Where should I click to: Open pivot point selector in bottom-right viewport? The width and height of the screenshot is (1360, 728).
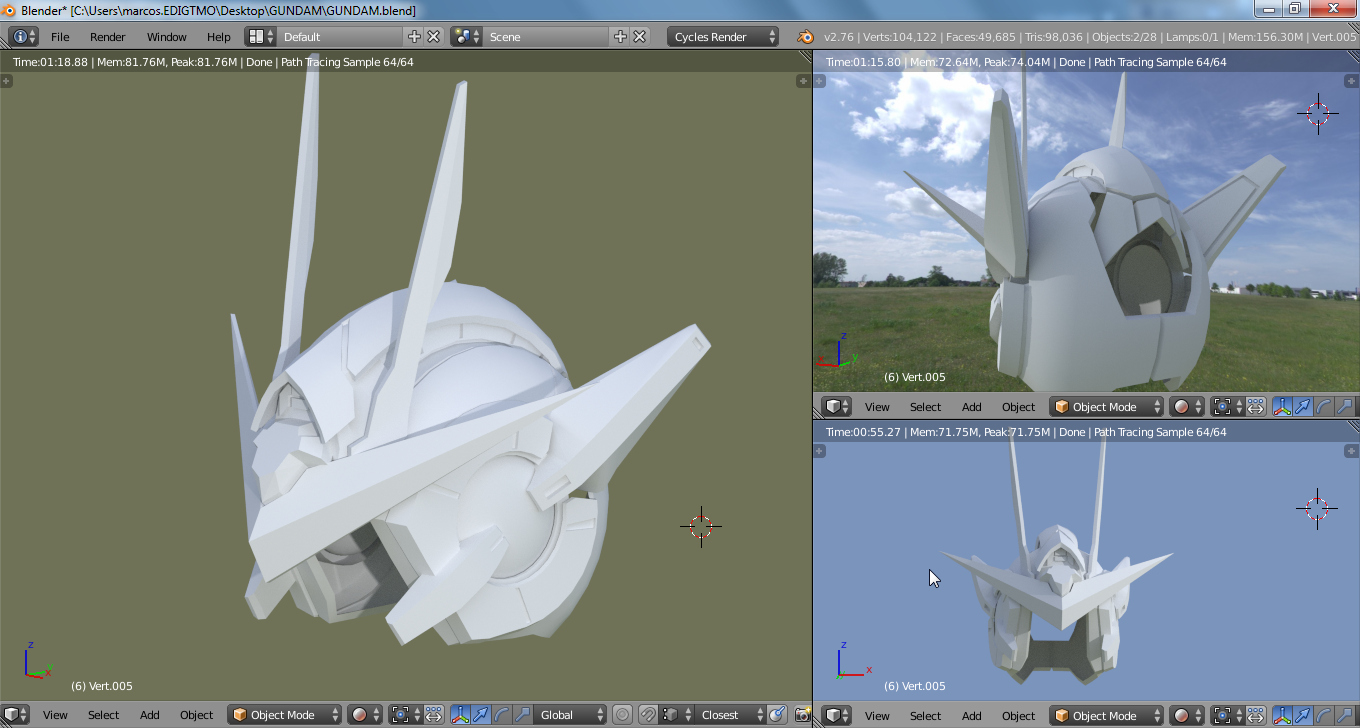[x=1227, y=716]
